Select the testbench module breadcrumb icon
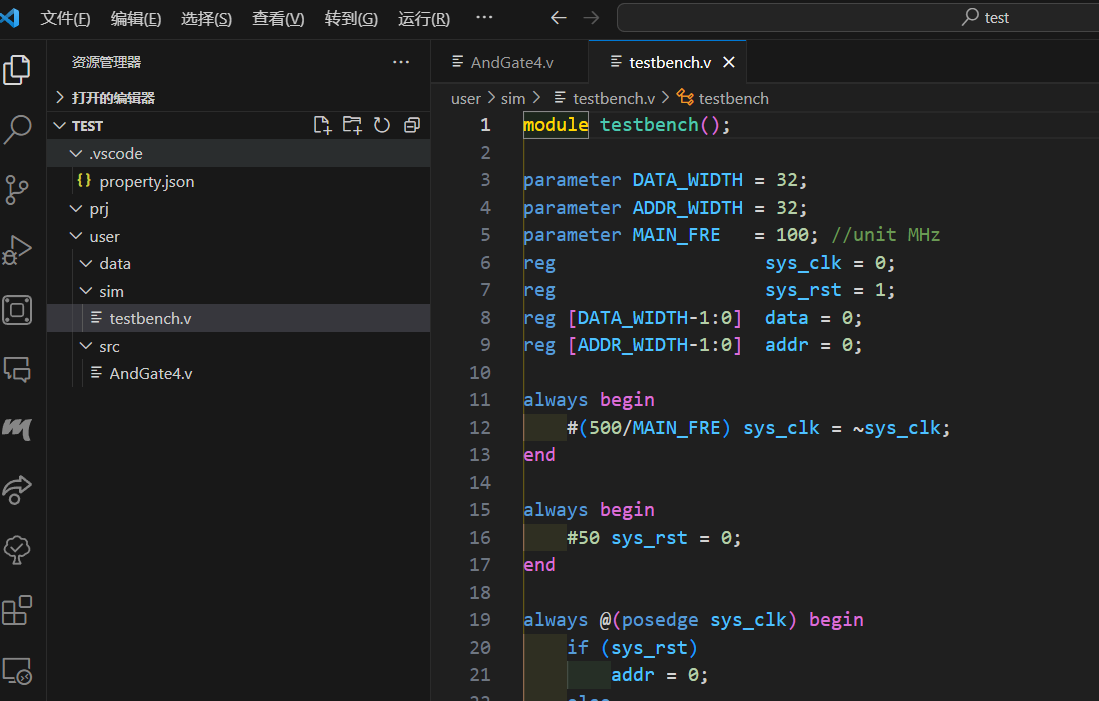The height and width of the screenshot is (701, 1099). [x=685, y=98]
